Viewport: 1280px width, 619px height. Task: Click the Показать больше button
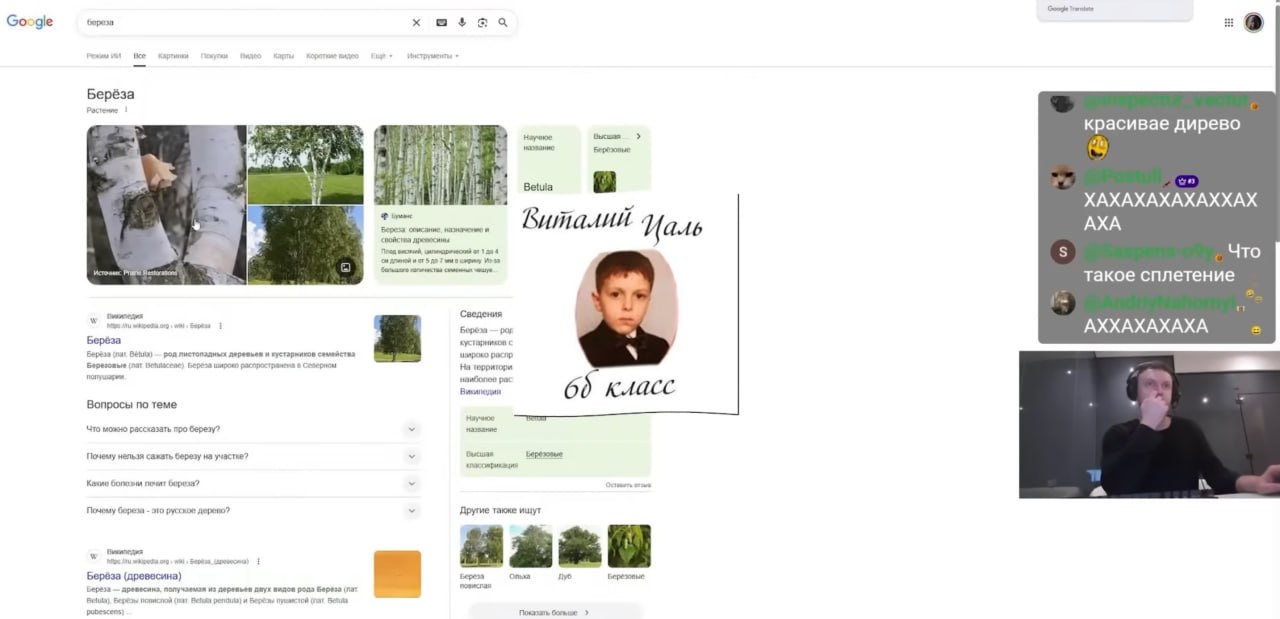point(555,612)
